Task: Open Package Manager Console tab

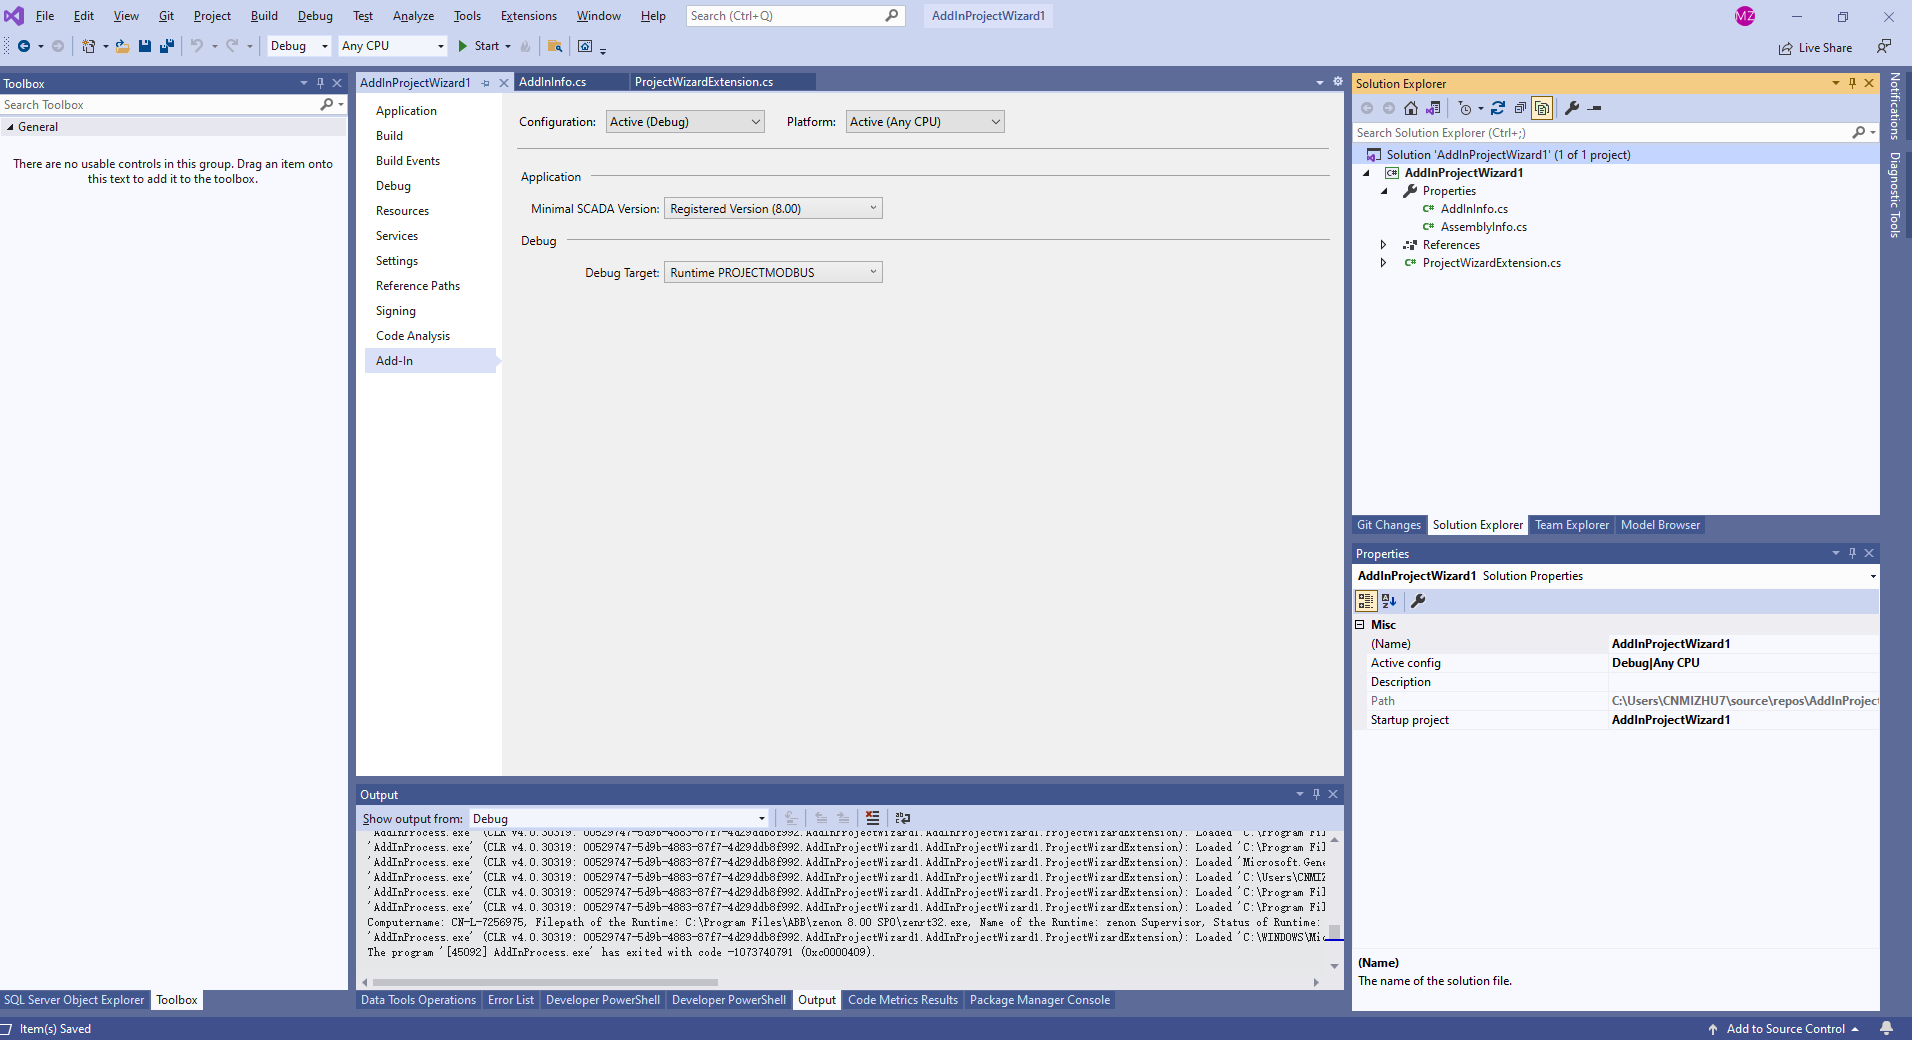Action: click(1040, 1000)
